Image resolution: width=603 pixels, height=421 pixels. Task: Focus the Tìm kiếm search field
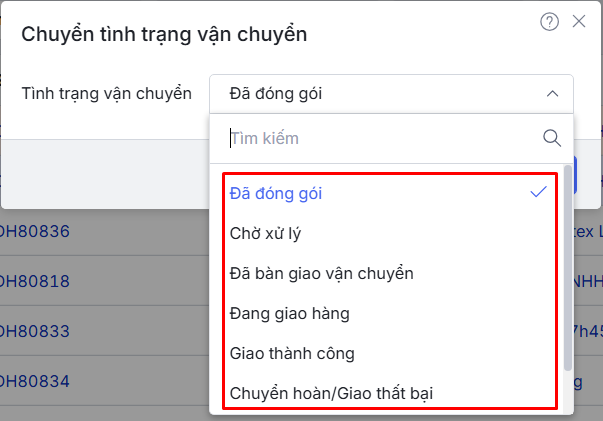coord(380,138)
